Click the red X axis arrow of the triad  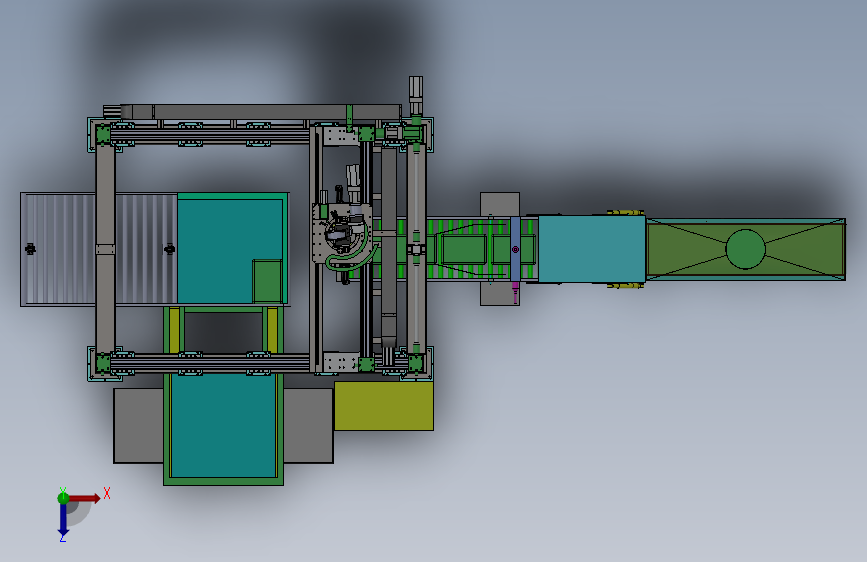point(85,498)
